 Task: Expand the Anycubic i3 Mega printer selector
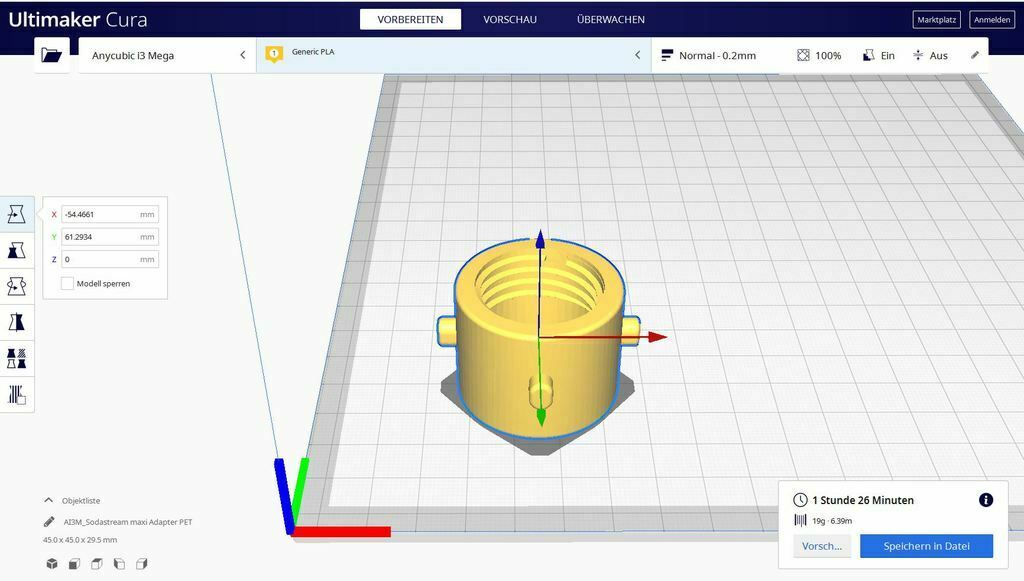click(167, 55)
